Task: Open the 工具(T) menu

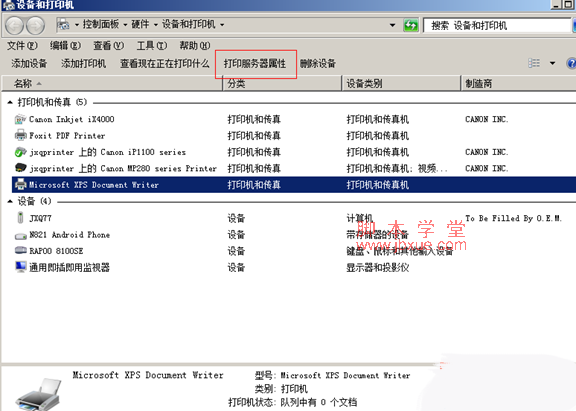Action: coord(152,46)
